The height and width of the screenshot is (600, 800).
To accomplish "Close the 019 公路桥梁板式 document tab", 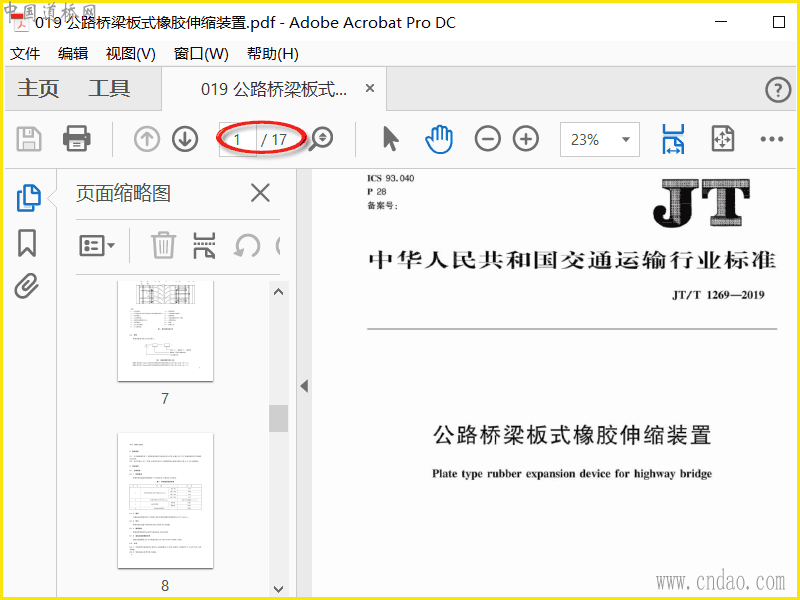I will (370, 88).
